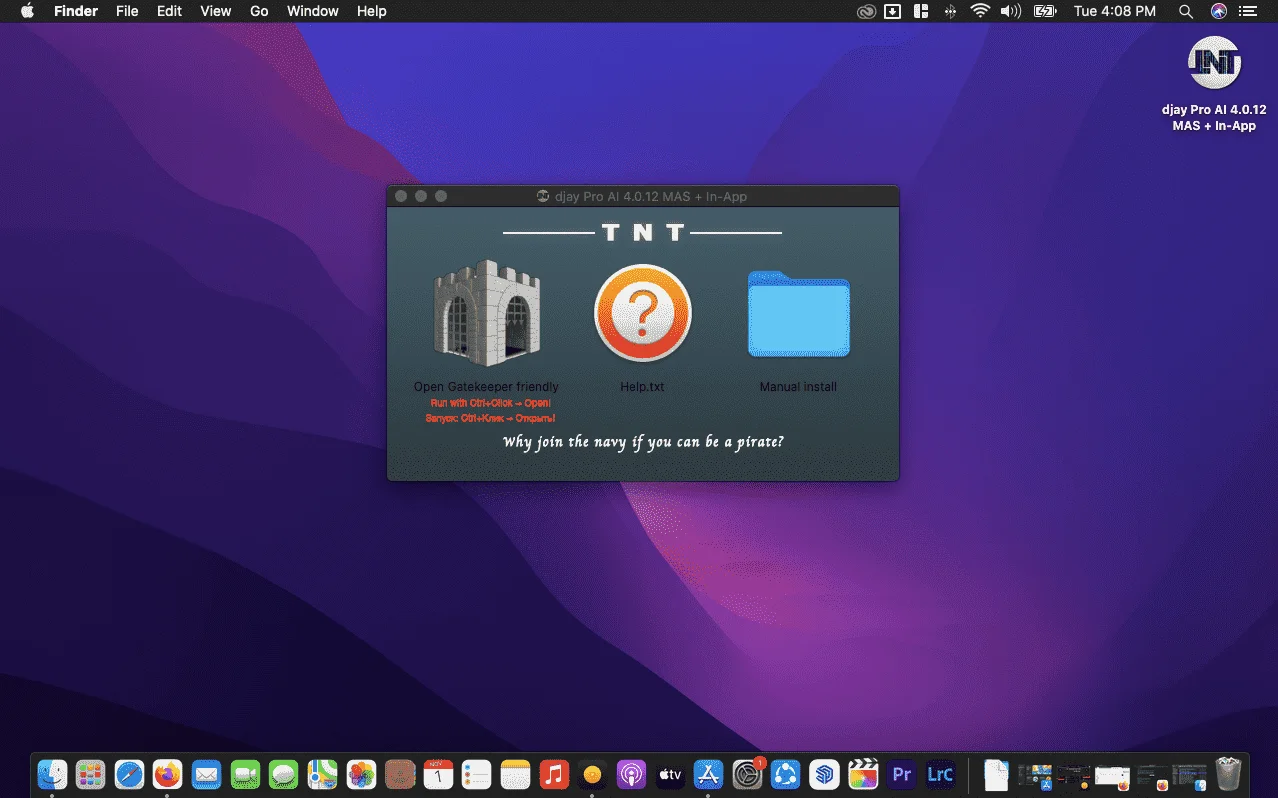This screenshot has height=798, width=1278.
Task: Open Messages from the Dock
Action: pyautogui.click(x=284, y=774)
